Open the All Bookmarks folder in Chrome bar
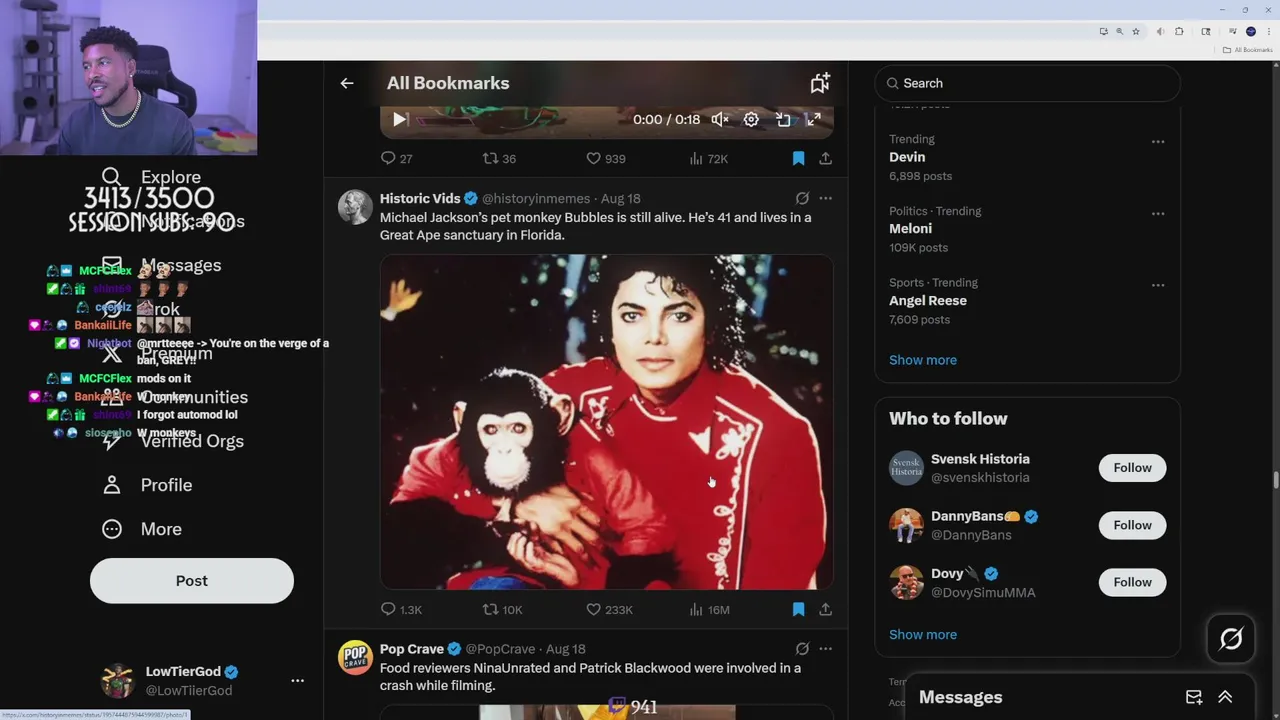This screenshot has height=720, width=1280. (1248, 50)
